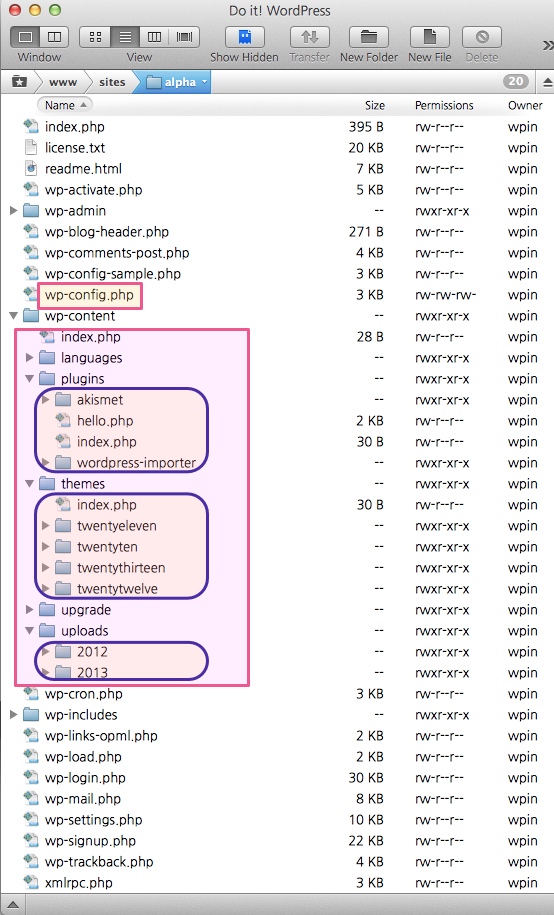Open favorites star path icon
The image size is (554, 915).
19,82
